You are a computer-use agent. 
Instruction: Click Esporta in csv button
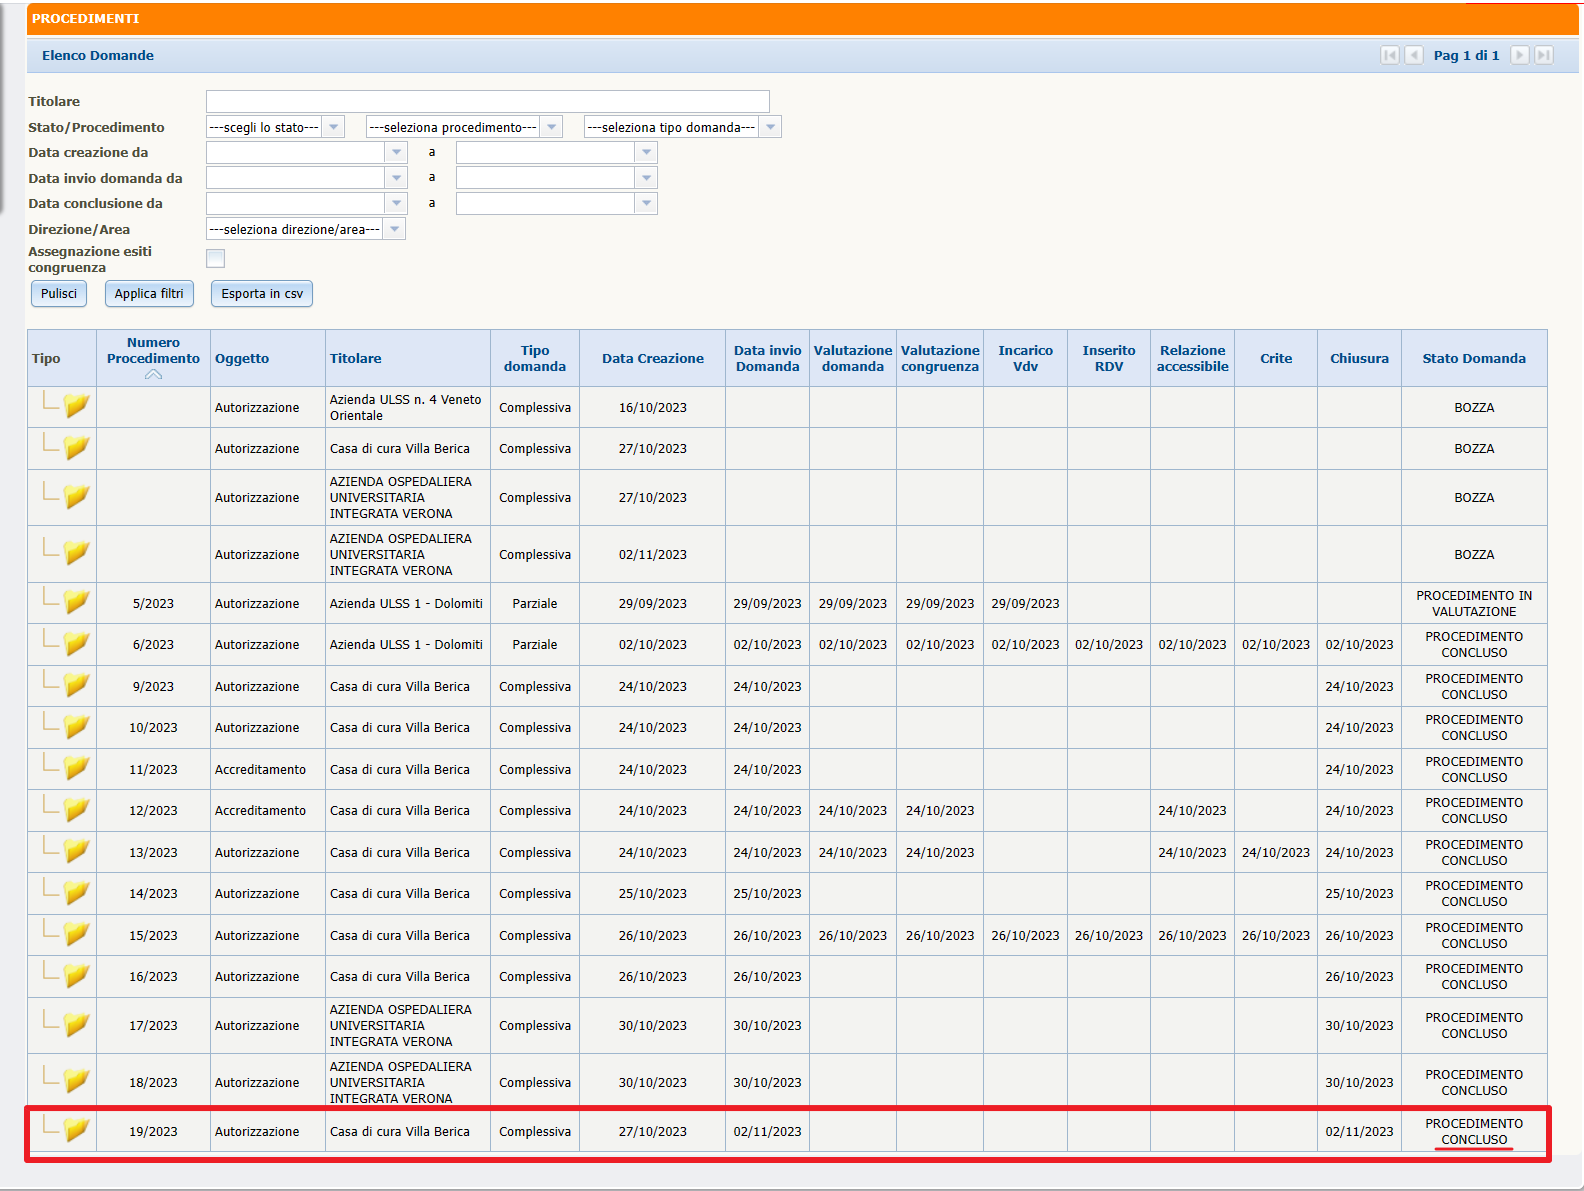tap(262, 293)
